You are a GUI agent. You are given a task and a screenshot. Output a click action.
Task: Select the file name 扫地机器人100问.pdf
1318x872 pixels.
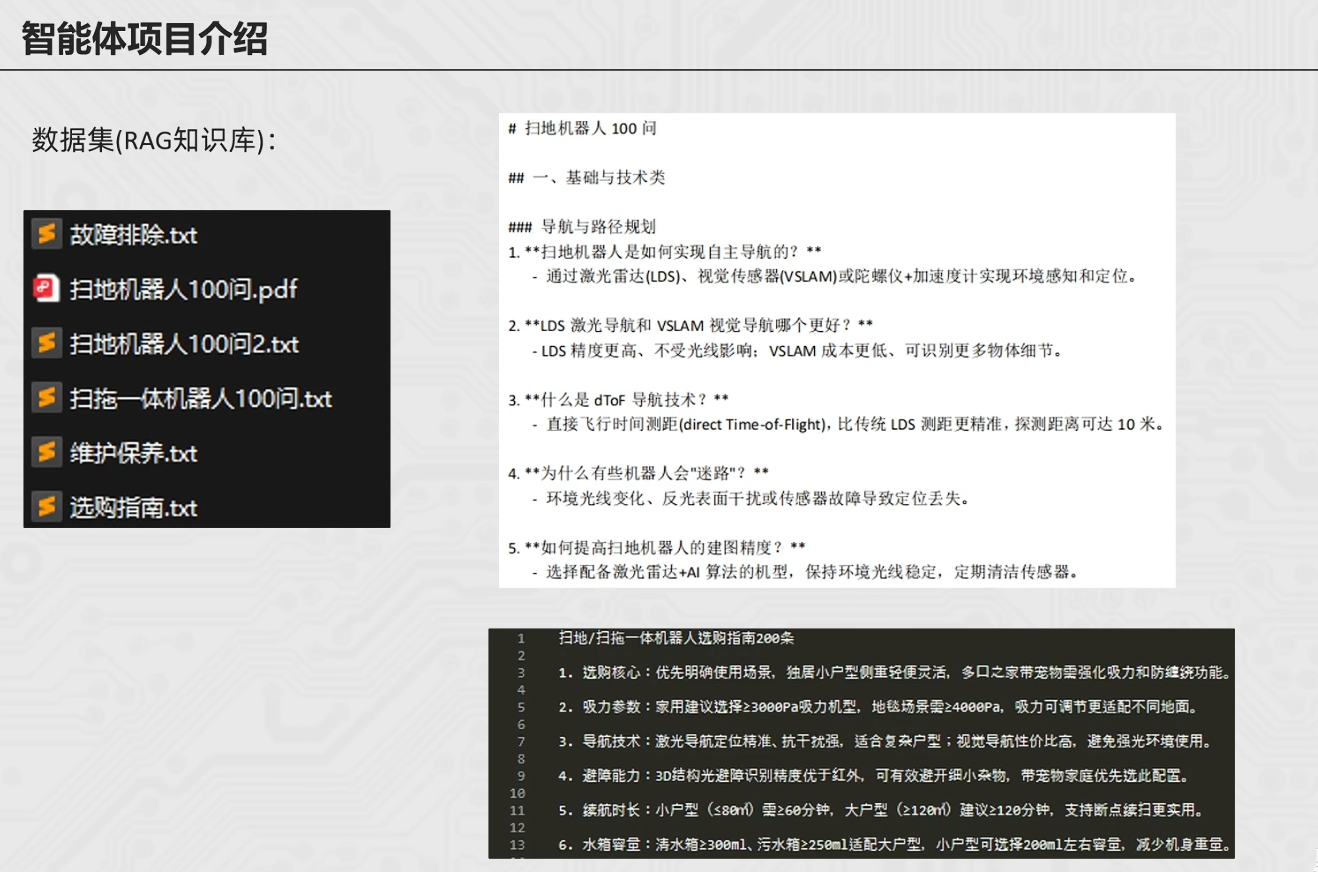[183, 290]
